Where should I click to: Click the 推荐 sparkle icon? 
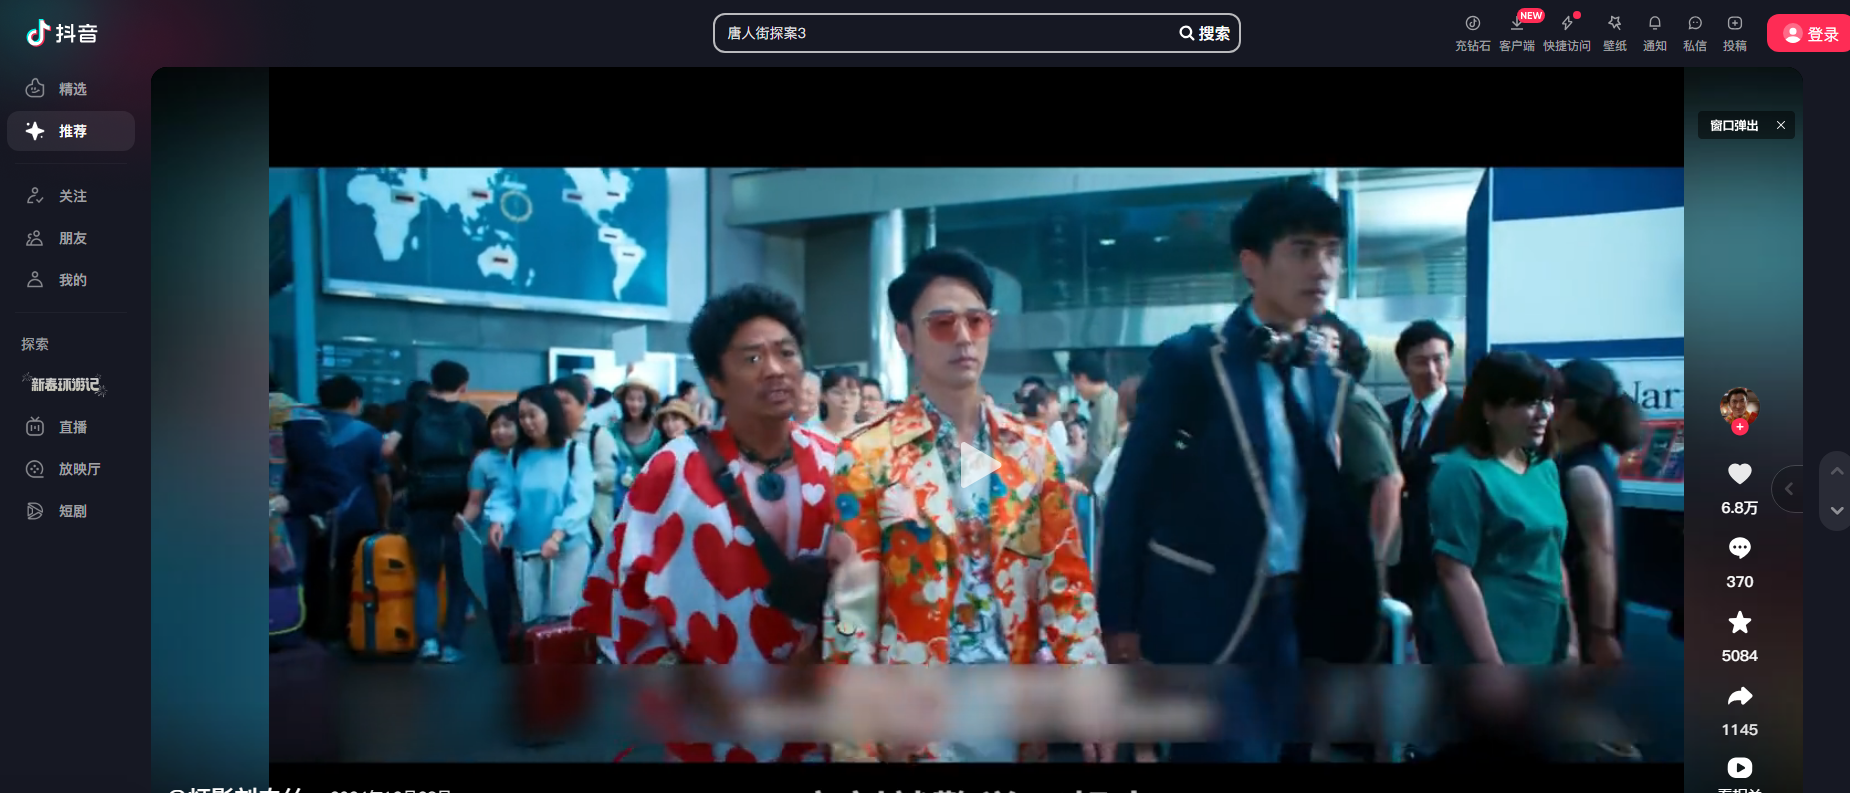tap(35, 131)
